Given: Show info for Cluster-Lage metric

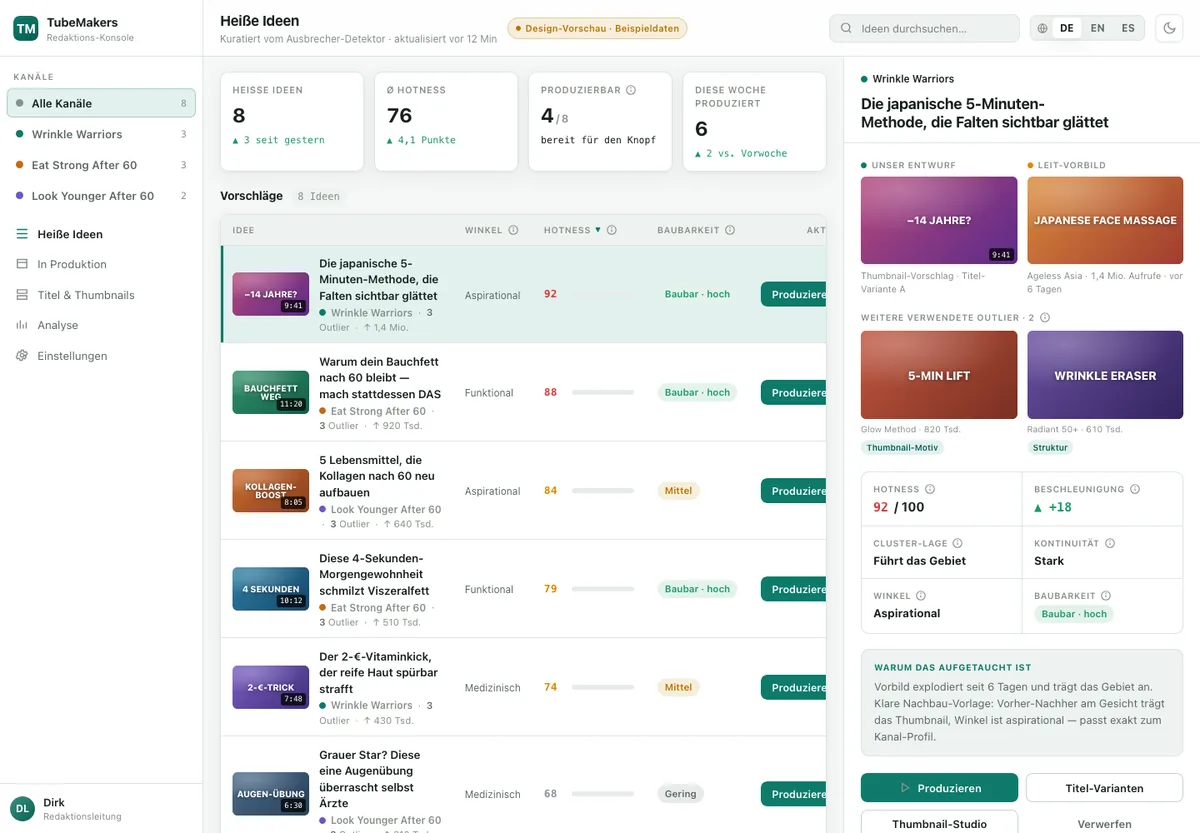Looking at the screenshot, I should pyautogui.click(x=958, y=543).
